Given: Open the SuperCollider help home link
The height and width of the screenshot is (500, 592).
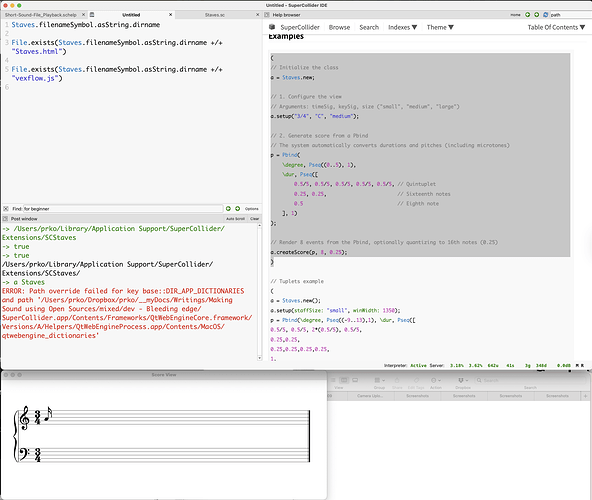Looking at the screenshot, I should [x=300, y=27].
